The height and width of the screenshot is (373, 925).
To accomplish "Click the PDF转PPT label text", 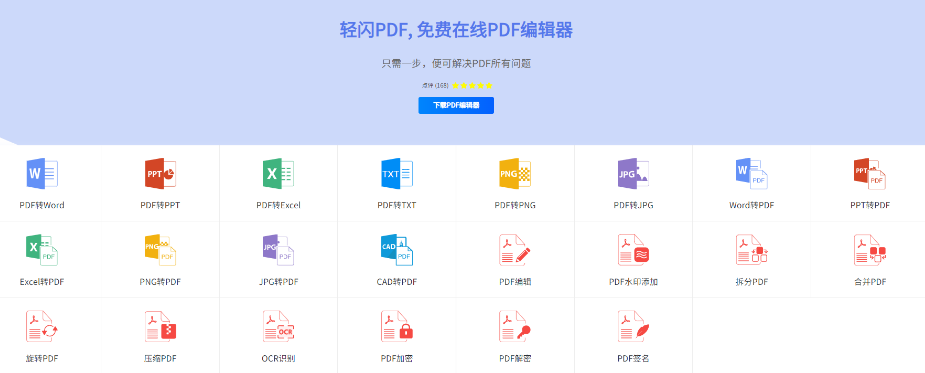I will pos(160,205).
